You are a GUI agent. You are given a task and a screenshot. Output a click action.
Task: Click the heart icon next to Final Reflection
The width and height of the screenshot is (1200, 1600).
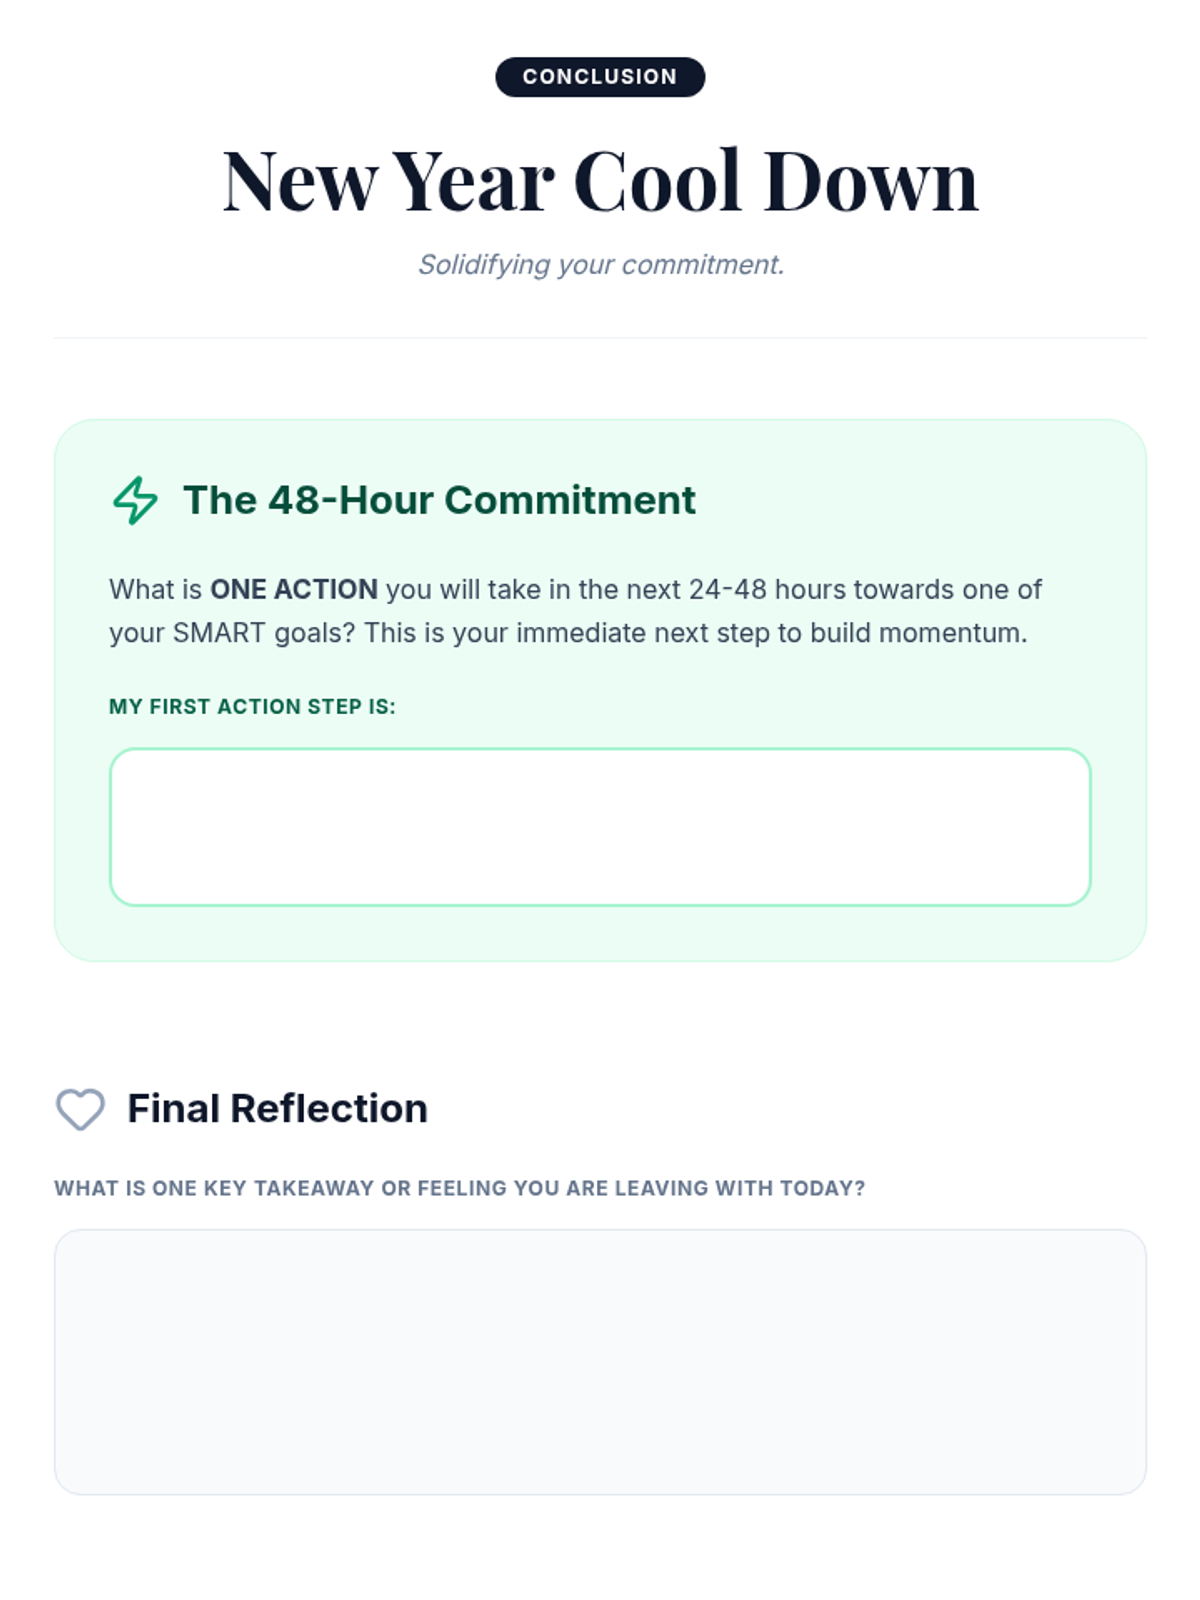pos(80,1109)
